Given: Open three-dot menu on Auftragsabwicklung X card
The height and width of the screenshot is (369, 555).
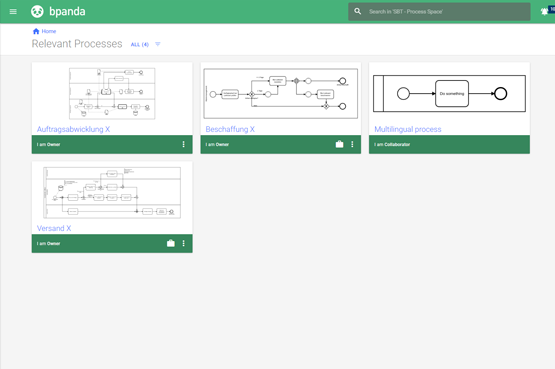Looking at the screenshot, I should [183, 144].
